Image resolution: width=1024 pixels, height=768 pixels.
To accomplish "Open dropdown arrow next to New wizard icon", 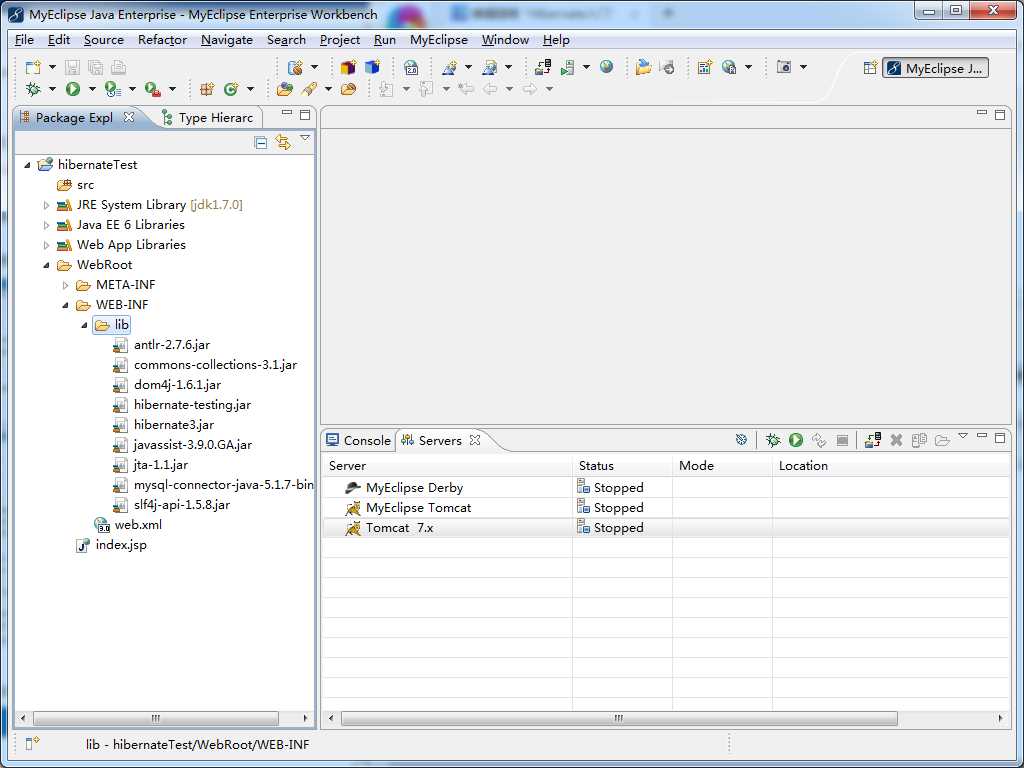I will (52, 67).
